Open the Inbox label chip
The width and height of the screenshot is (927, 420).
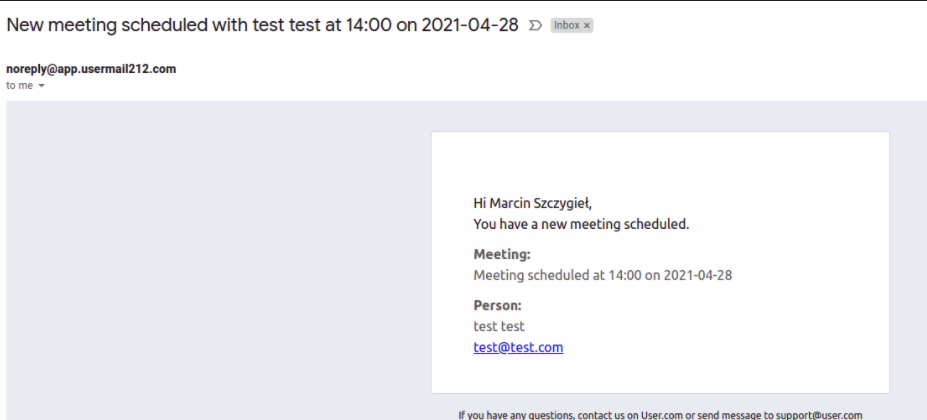point(567,25)
